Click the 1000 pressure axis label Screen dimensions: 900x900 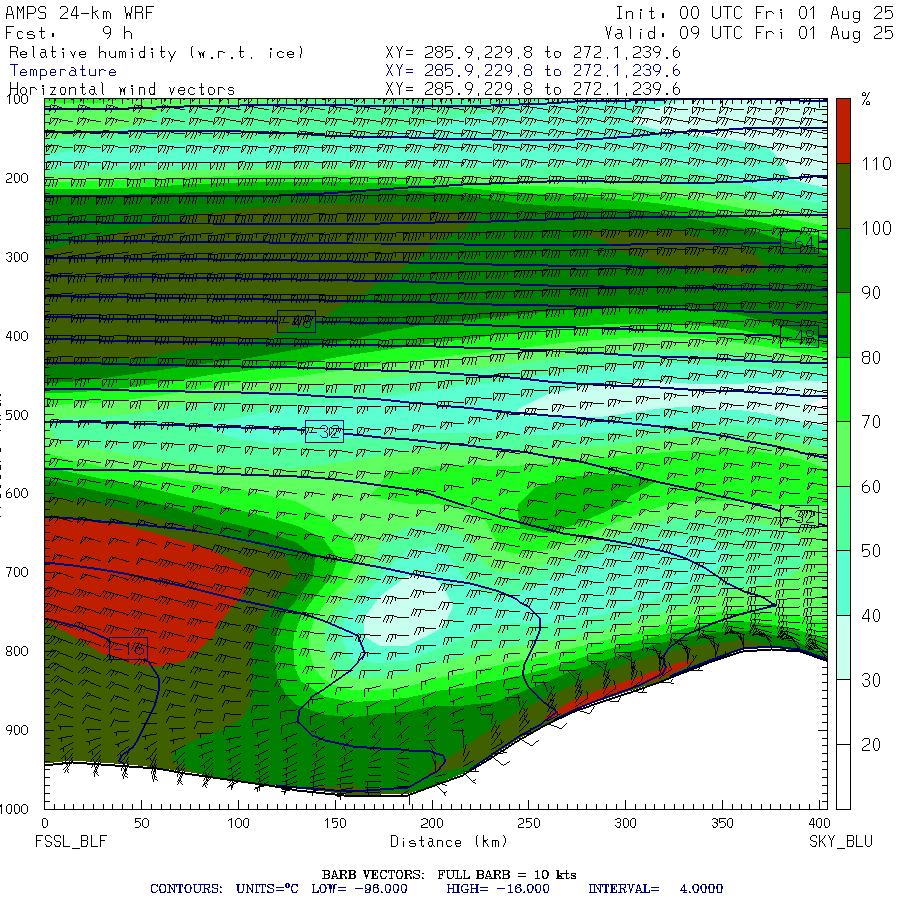pyautogui.click(x=14, y=809)
